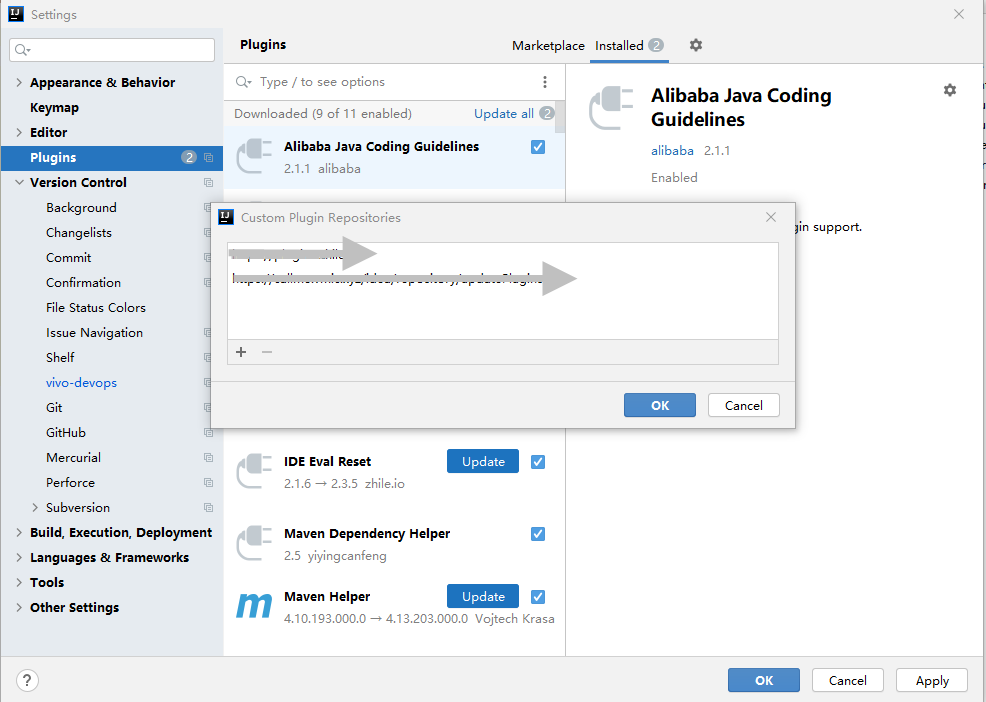This screenshot has height=702, width=986.
Task: Click the settings search magnifier icon
Action: pyautogui.click(x=22, y=50)
